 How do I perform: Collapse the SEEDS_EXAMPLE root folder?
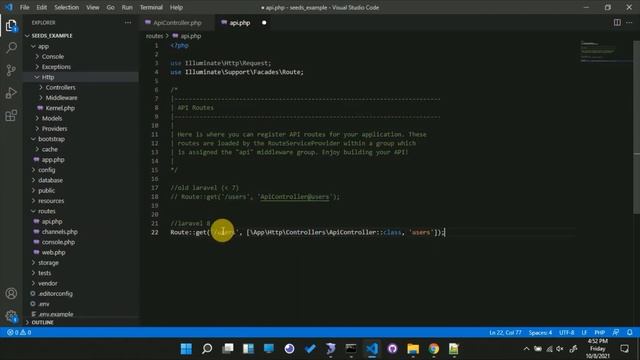click(52, 36)
